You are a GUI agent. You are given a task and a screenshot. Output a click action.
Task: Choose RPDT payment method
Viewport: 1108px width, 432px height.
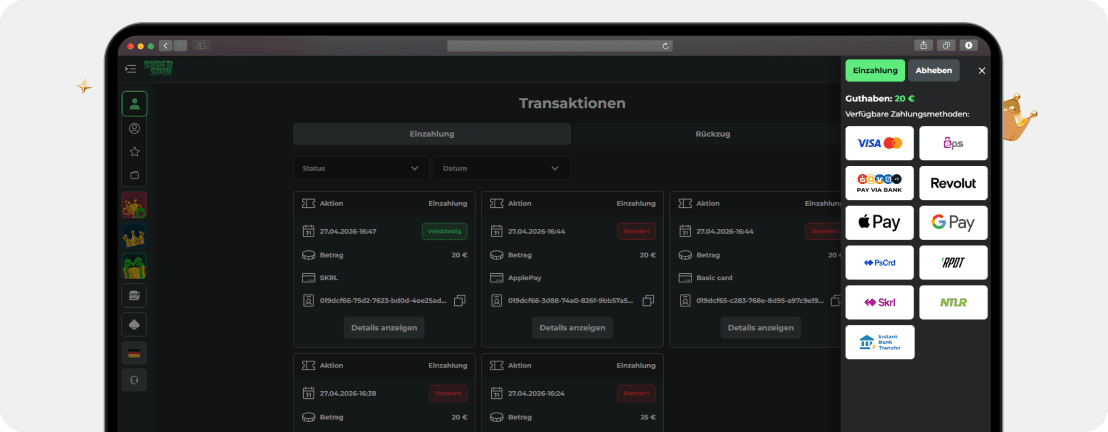tap(953, 262)
